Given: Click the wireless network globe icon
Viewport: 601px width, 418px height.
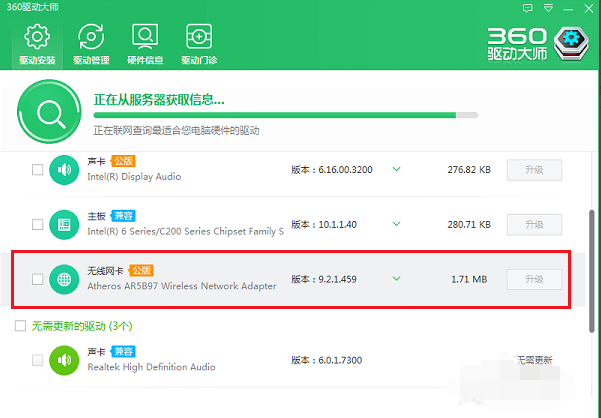Looking at the screenshot, I should point(64,279).
